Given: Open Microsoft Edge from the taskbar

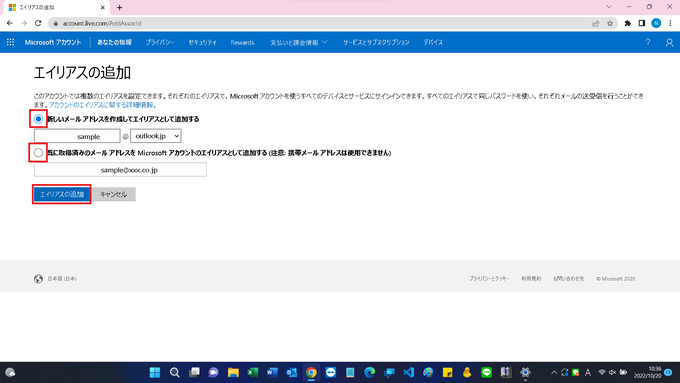Looking at the screenshot, I should (369, 372).
